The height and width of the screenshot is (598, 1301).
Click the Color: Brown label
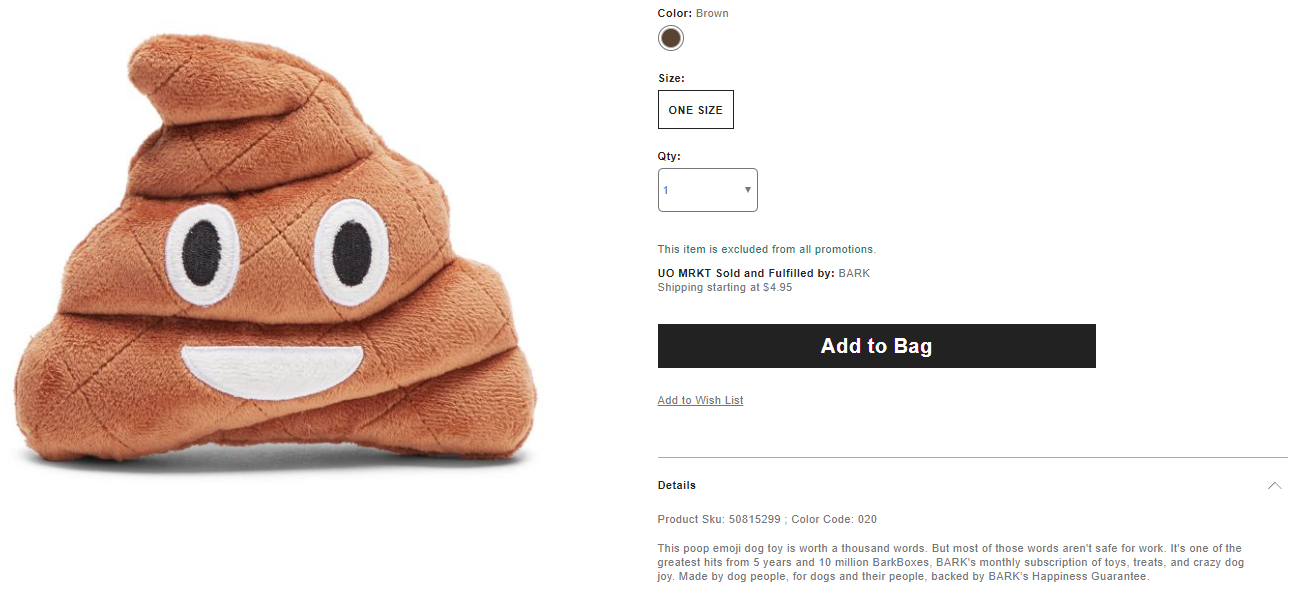pyautogui.click(x=693, y=14)
